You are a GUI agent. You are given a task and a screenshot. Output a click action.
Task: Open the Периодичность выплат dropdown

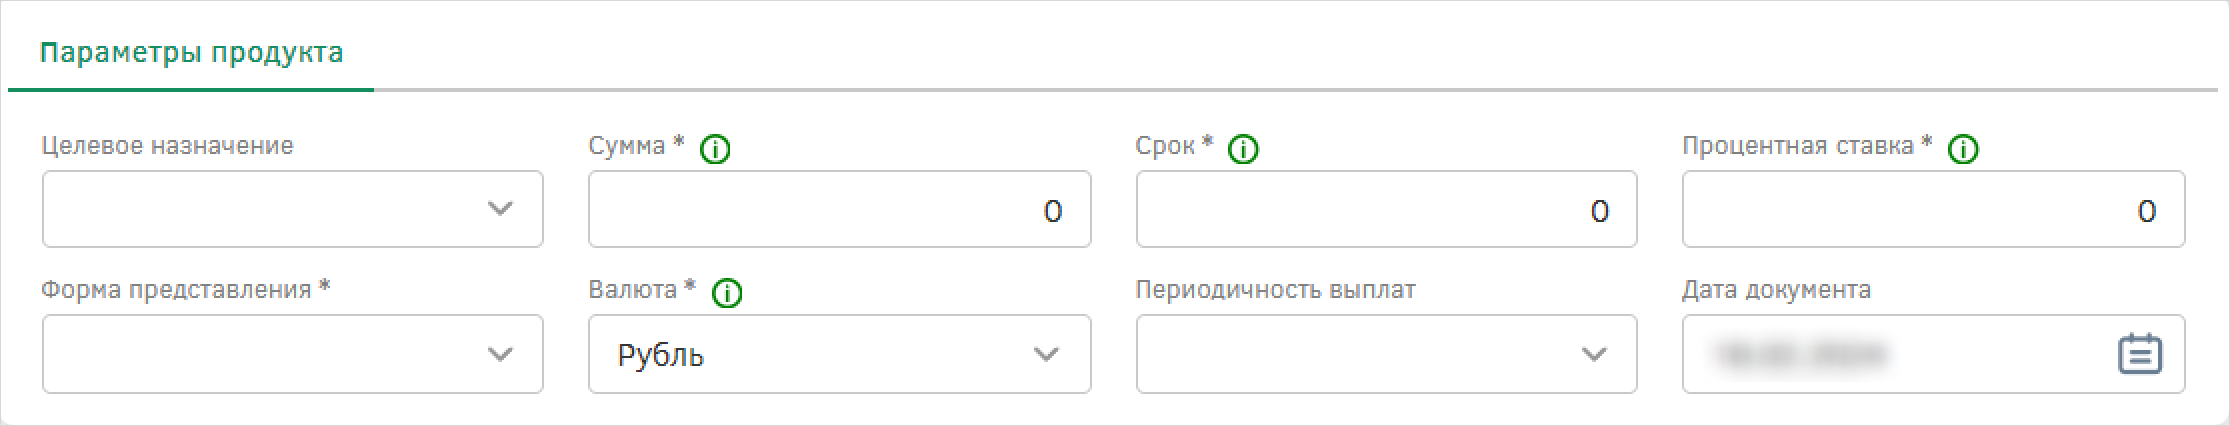[1386, 354]
